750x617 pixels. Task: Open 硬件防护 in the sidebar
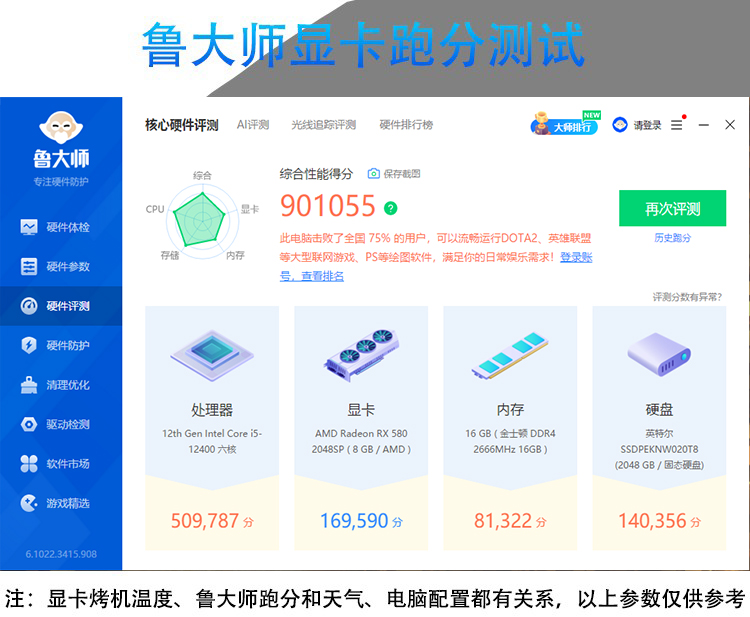61,345
